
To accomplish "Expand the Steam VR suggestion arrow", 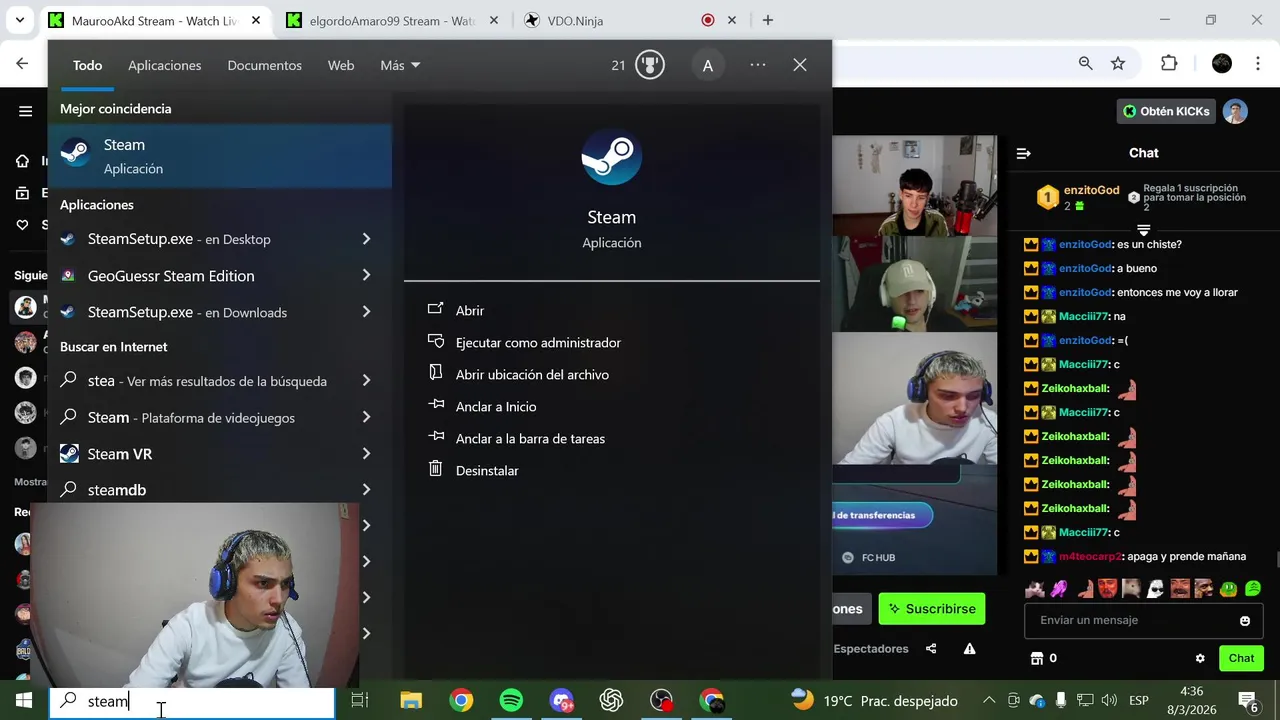I will pyautogui.click(x=366, y=454).
